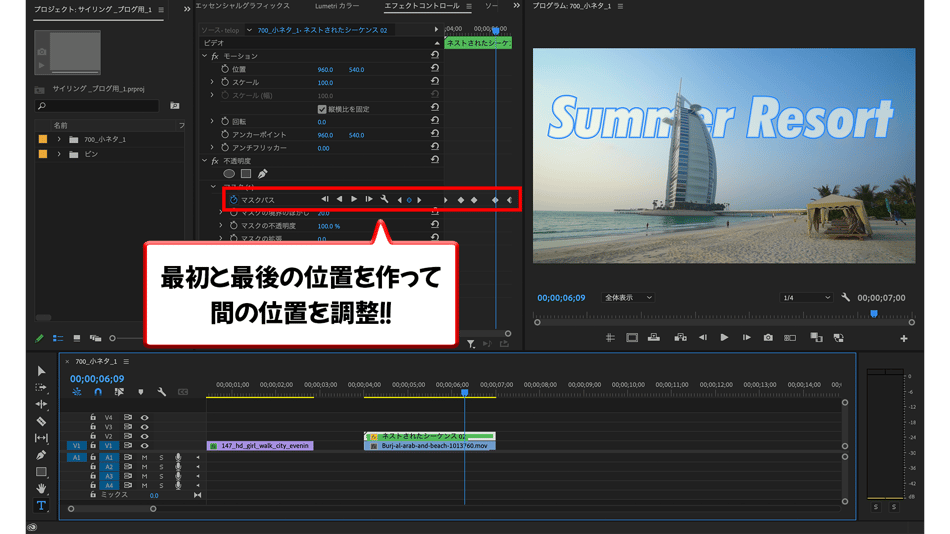Uncheck the uniform scale checkbox
950x534 pixels.
[321, 108]
